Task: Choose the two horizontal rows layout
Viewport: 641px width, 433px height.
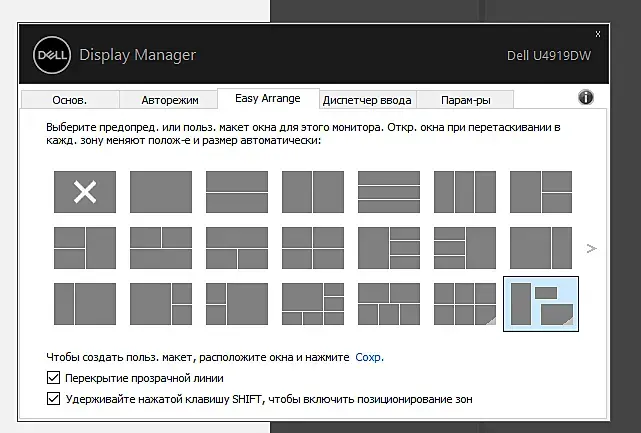Action: (x=237, y=192)
